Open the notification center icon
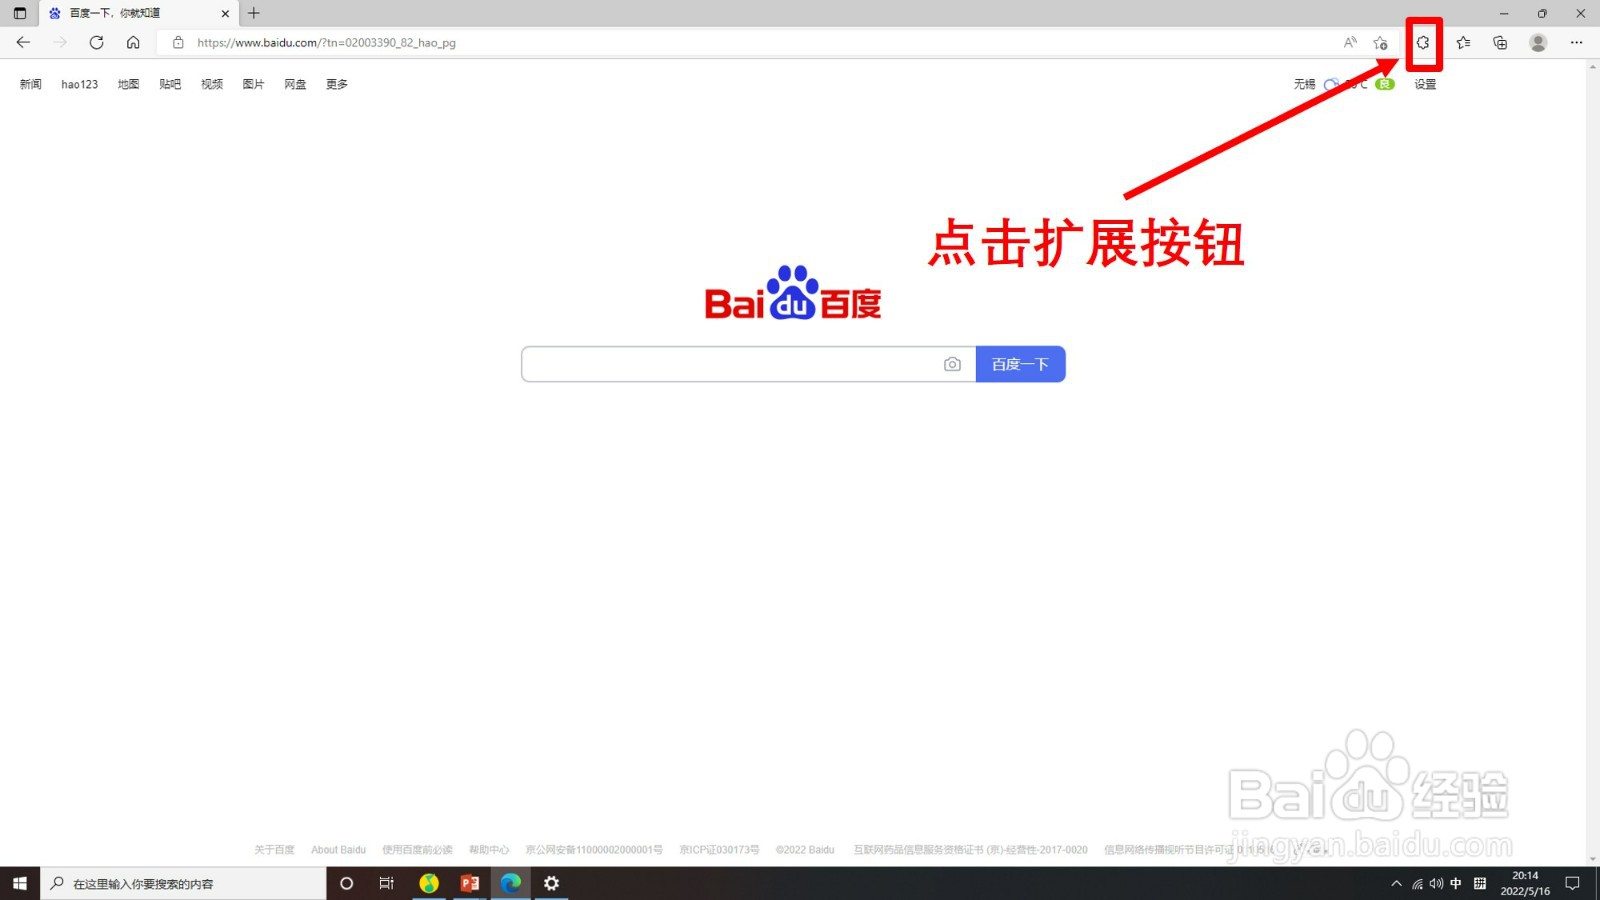The width and height of the screenshot is (1600, 900). pyautogui.click(x=1573, y=883)
